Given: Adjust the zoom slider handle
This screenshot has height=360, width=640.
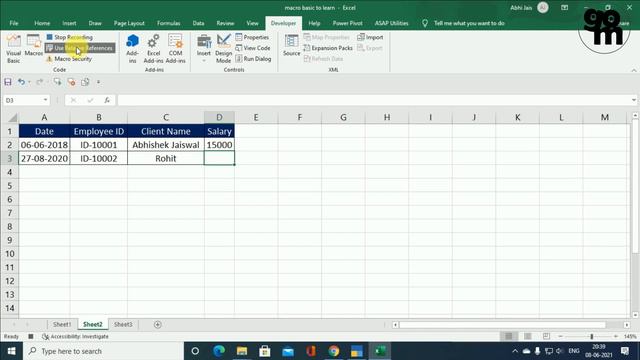Looking at the screenshot, I should coord(591,336).
